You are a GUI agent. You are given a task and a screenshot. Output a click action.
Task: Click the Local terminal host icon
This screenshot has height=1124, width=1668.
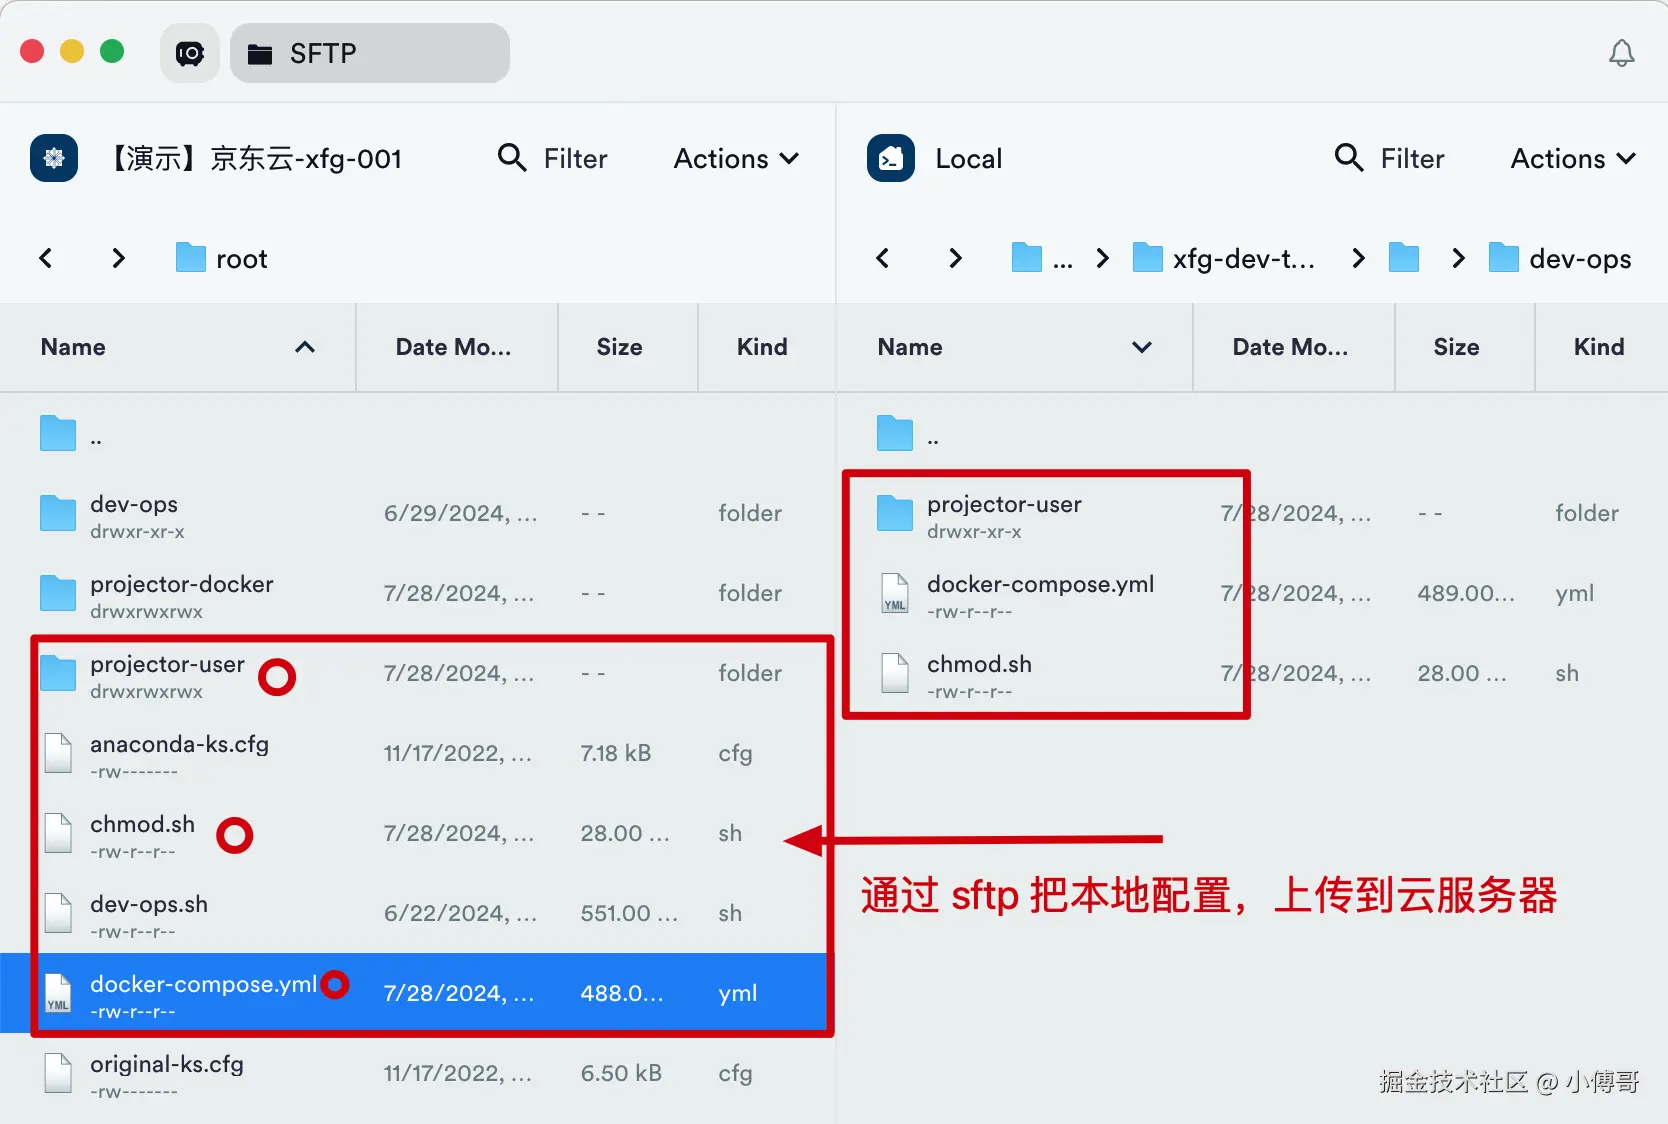click(x=891, y=158)
